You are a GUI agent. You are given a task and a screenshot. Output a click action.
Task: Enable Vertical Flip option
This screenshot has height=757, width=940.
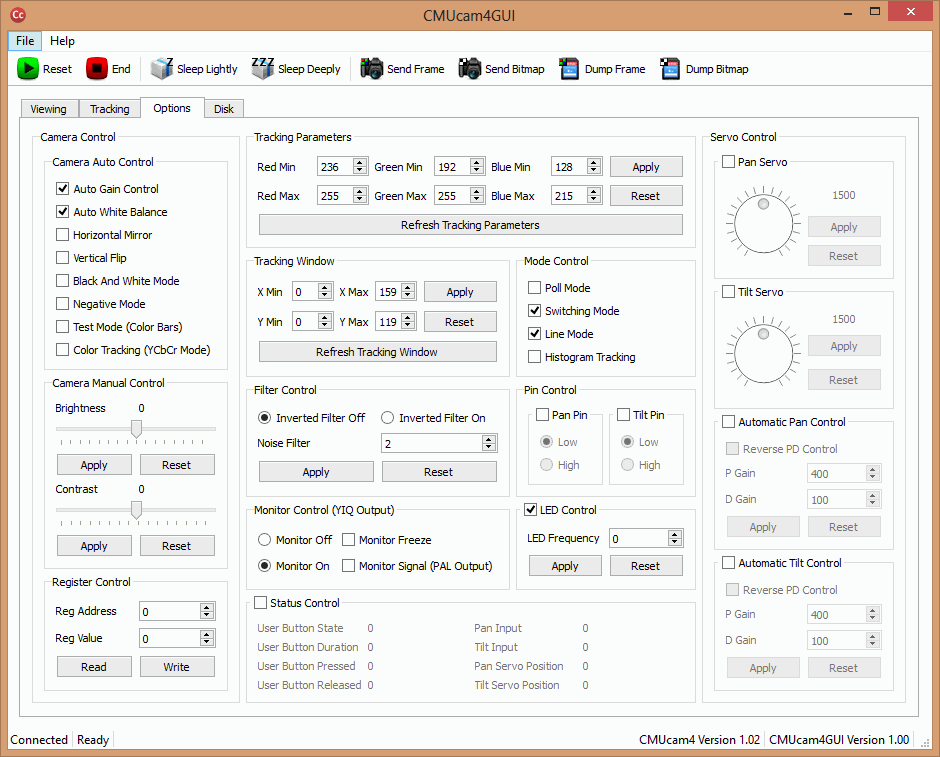click(x=62, y=258)
